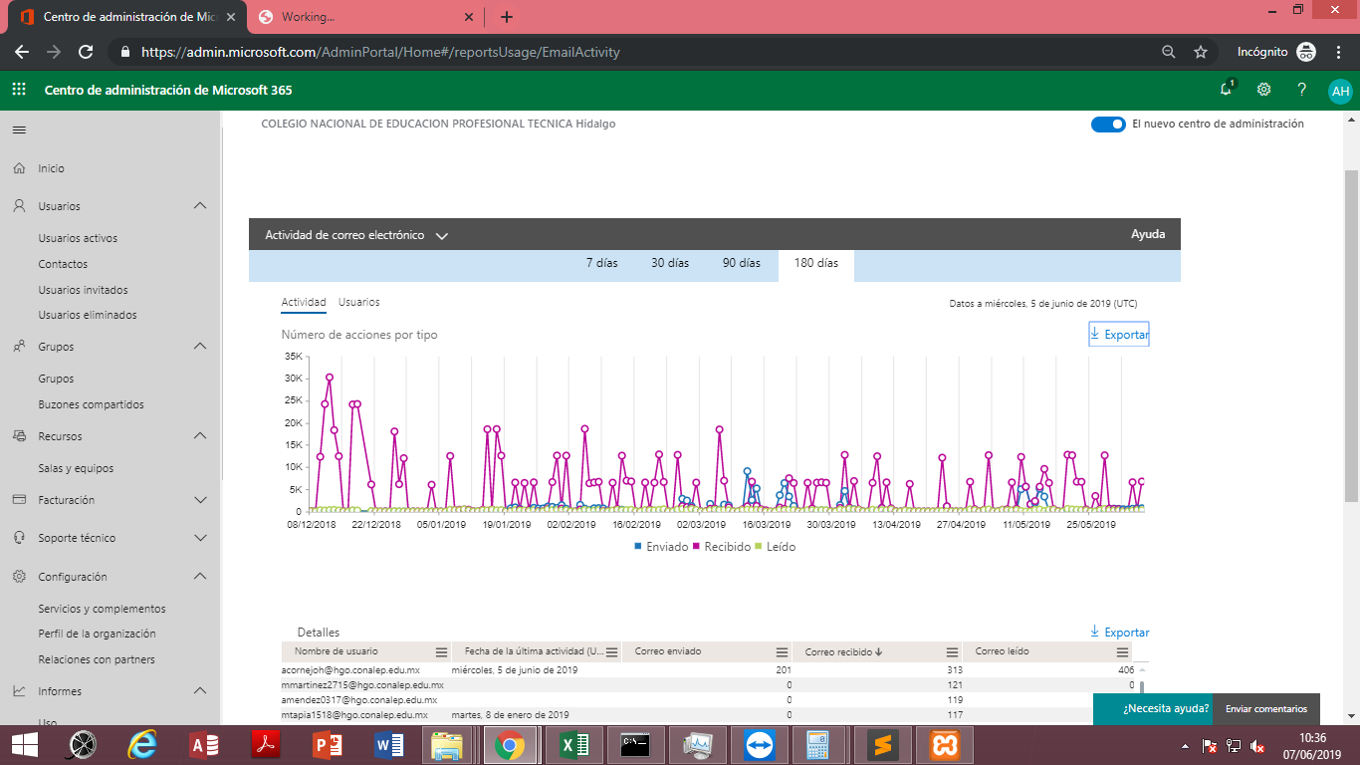Select the 90 días period tab

click(x=741, y=263)
